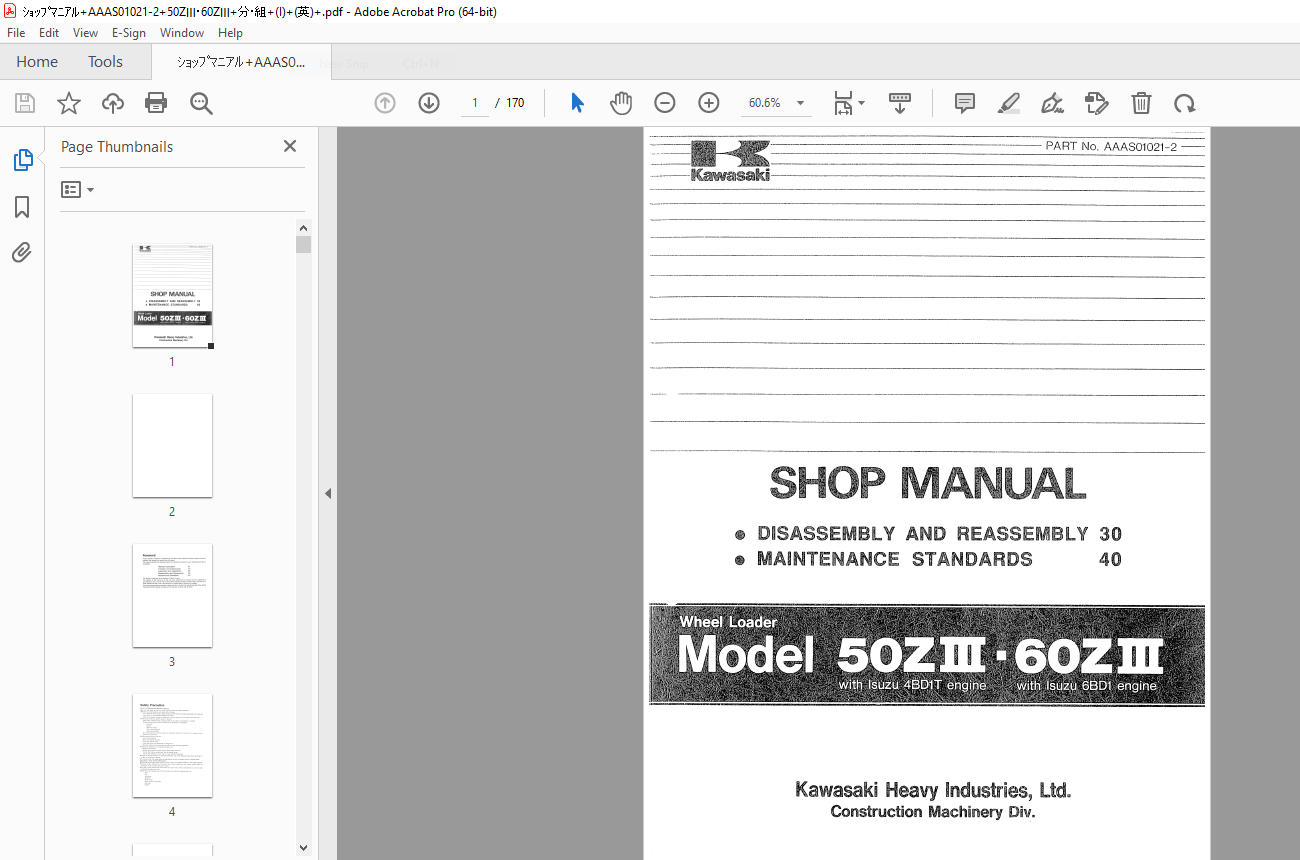Select page 4 thumbnail
1300x860 pixels.
[x=172, y=745]
